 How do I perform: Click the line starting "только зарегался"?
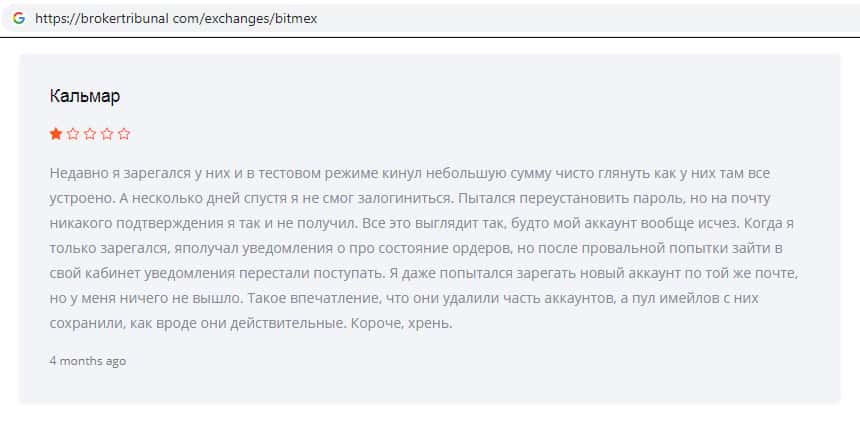(410, 248)
